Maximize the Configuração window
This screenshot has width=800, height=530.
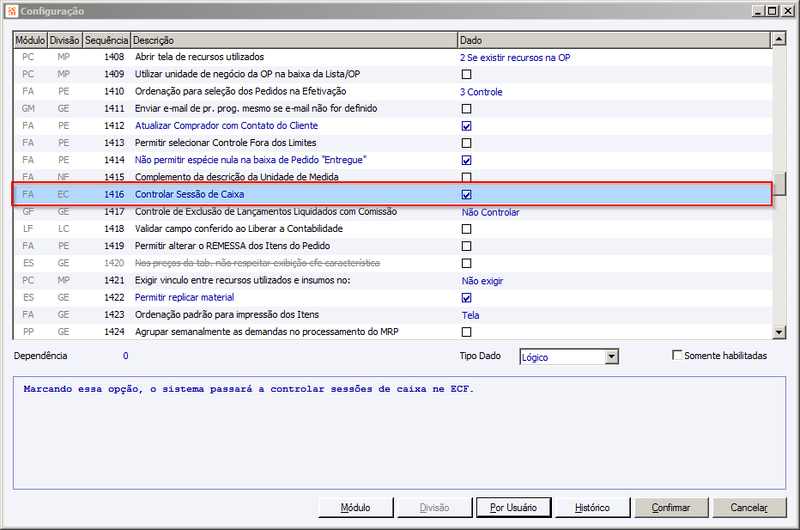pyautogui.click(x=772, y=11)
